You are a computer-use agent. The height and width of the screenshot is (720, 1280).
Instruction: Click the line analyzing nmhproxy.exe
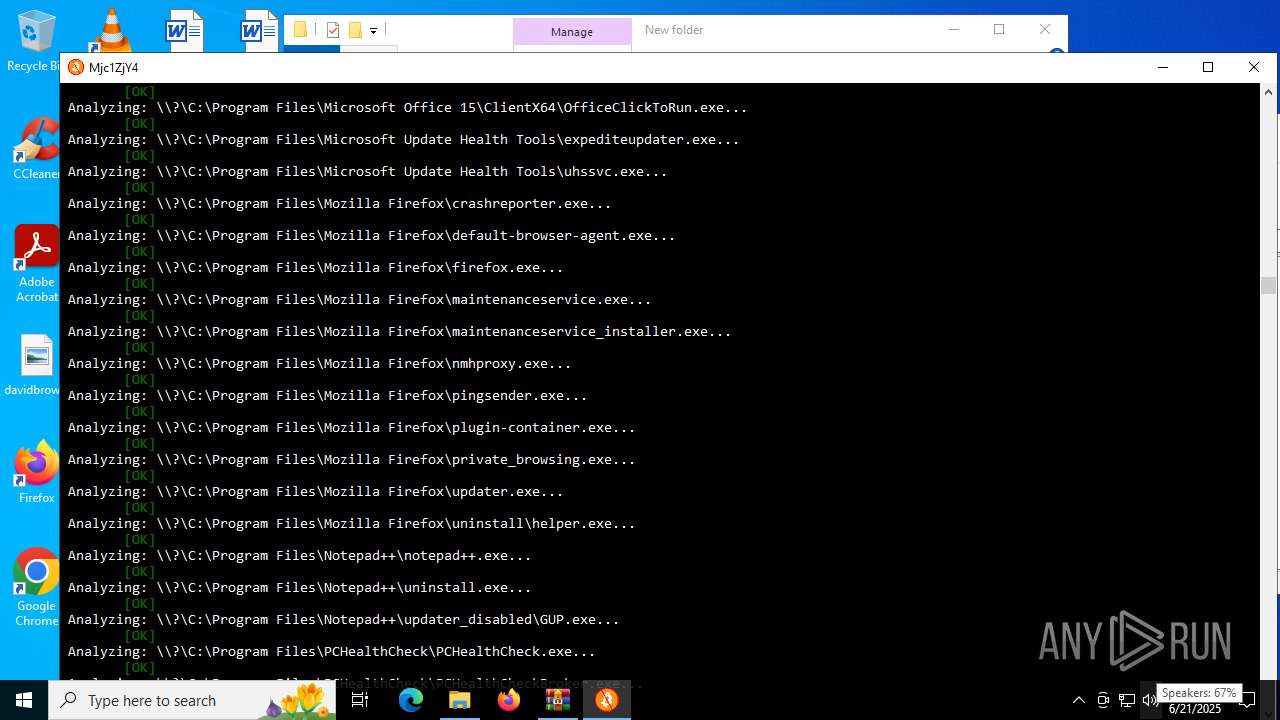pos(319,363)
